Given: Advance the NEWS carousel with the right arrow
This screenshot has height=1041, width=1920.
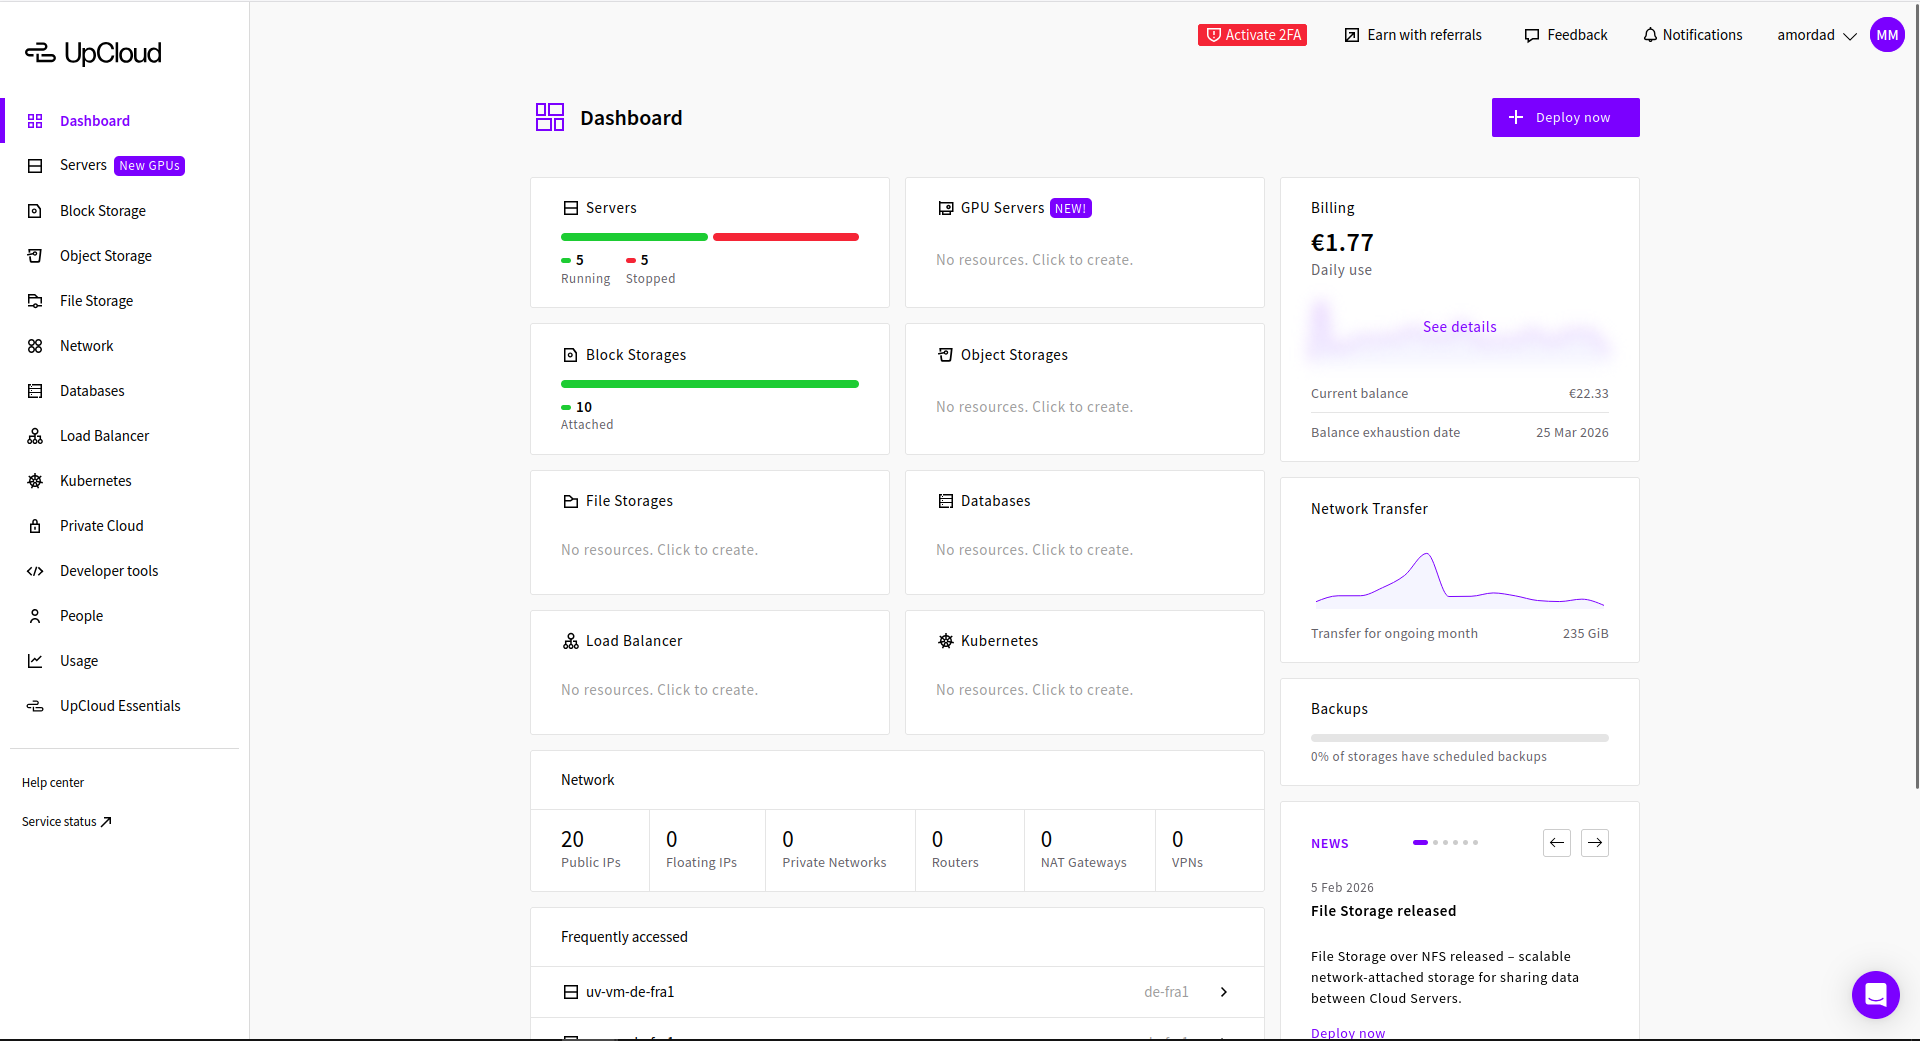Looking at the screenshot, I should click(1594, 843).
